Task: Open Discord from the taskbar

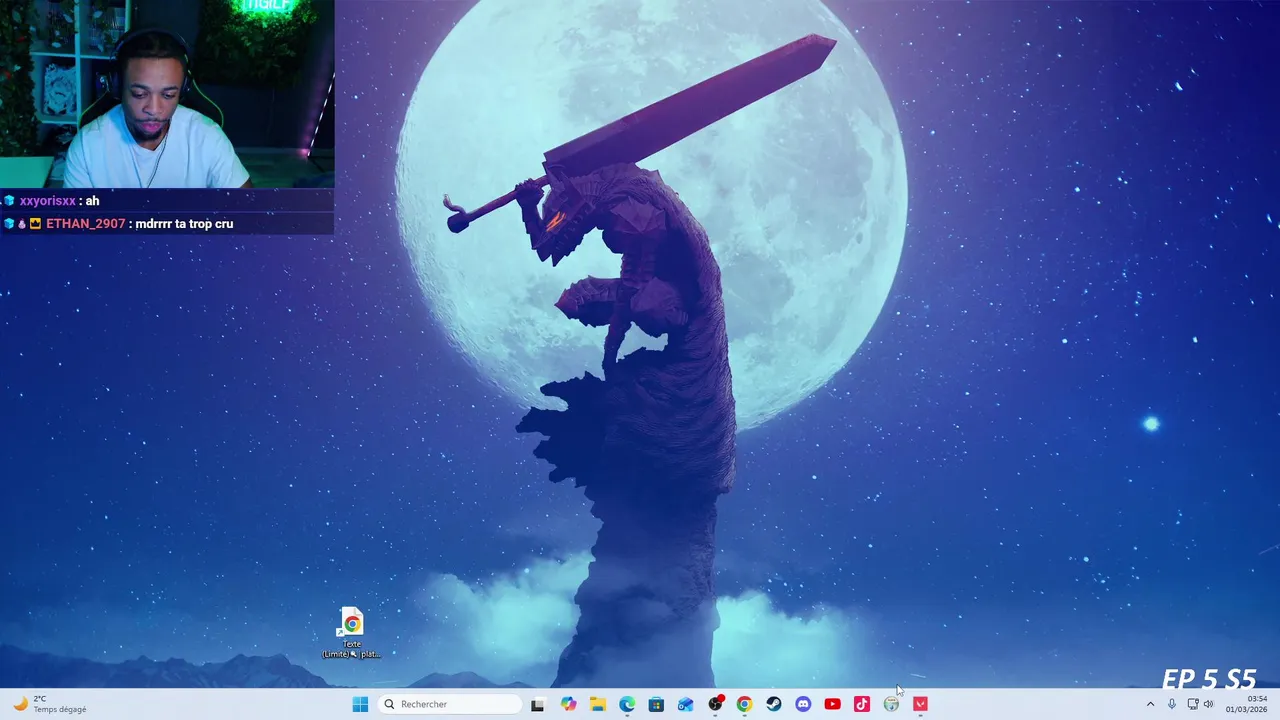Action: [803, 704]
